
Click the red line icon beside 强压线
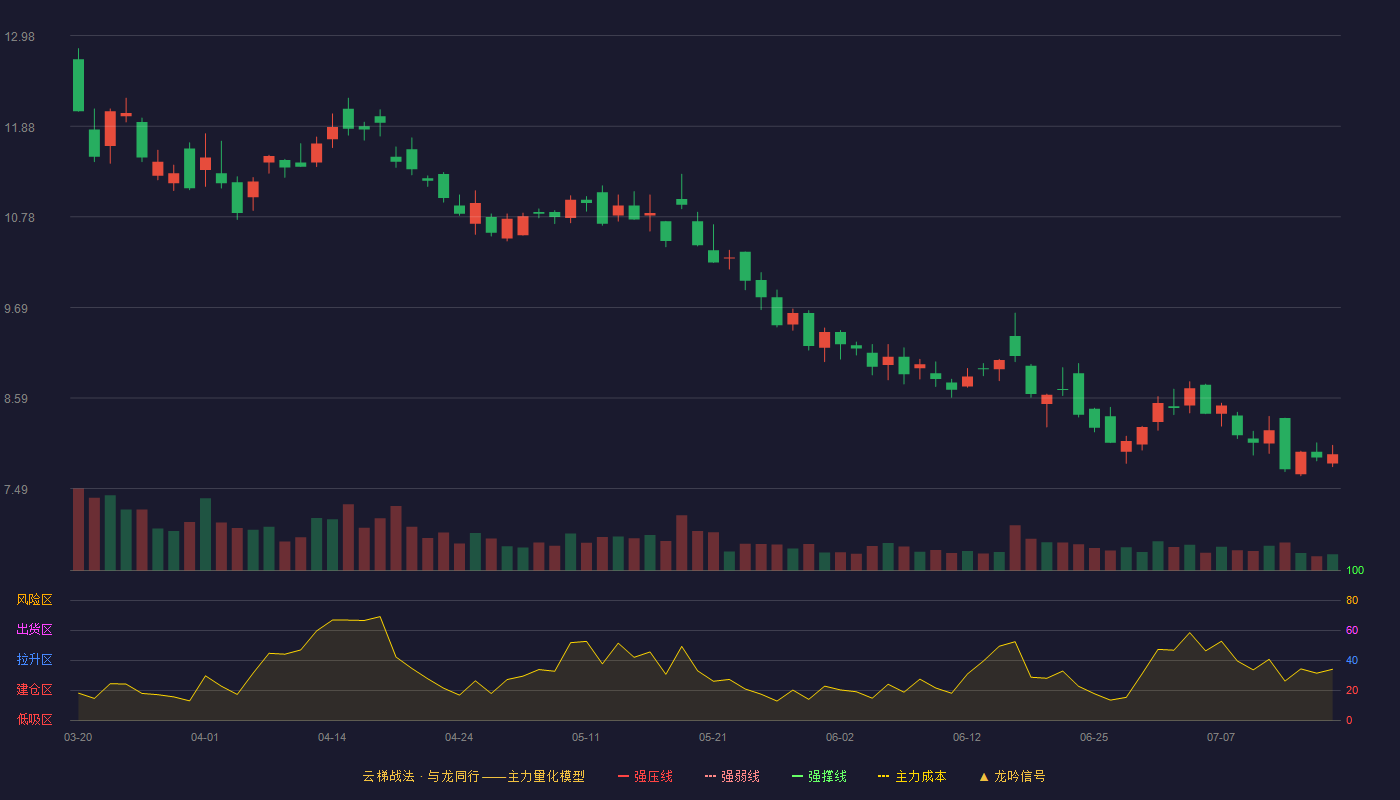tap(623, 777)
